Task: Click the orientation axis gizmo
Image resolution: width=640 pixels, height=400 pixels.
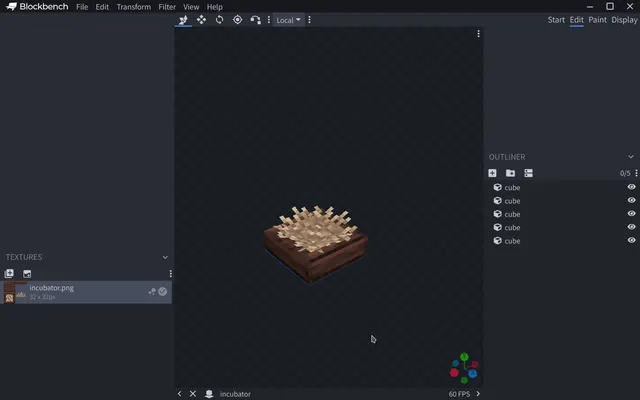Action: (x=464, y=368)
